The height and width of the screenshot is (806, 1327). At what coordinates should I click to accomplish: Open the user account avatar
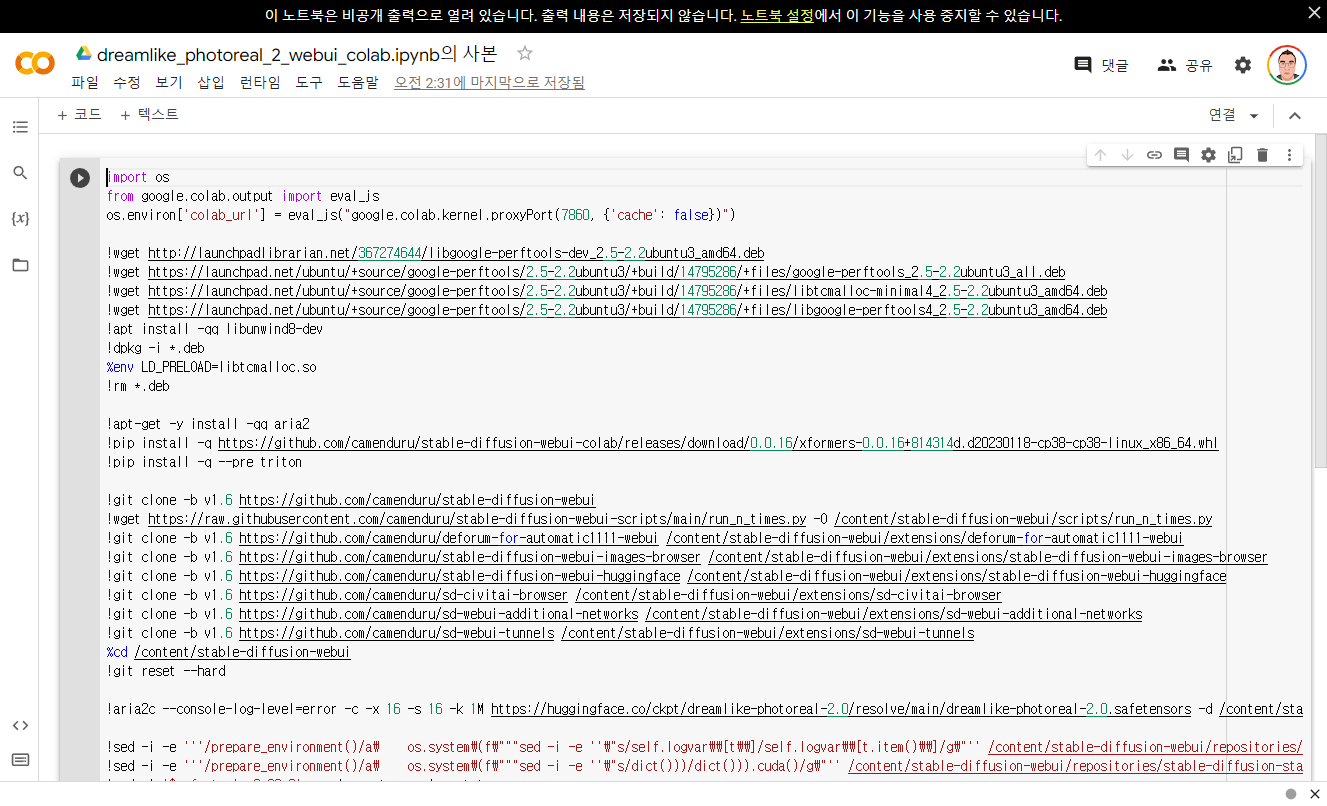coord(1286,65)
